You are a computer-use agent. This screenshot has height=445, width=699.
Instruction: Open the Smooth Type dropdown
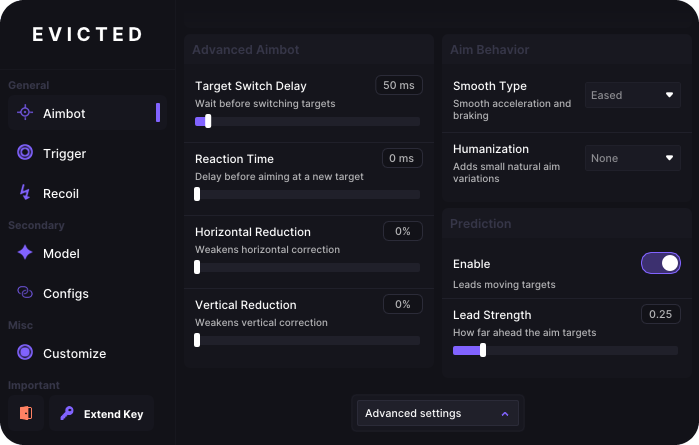click(633, 95)
